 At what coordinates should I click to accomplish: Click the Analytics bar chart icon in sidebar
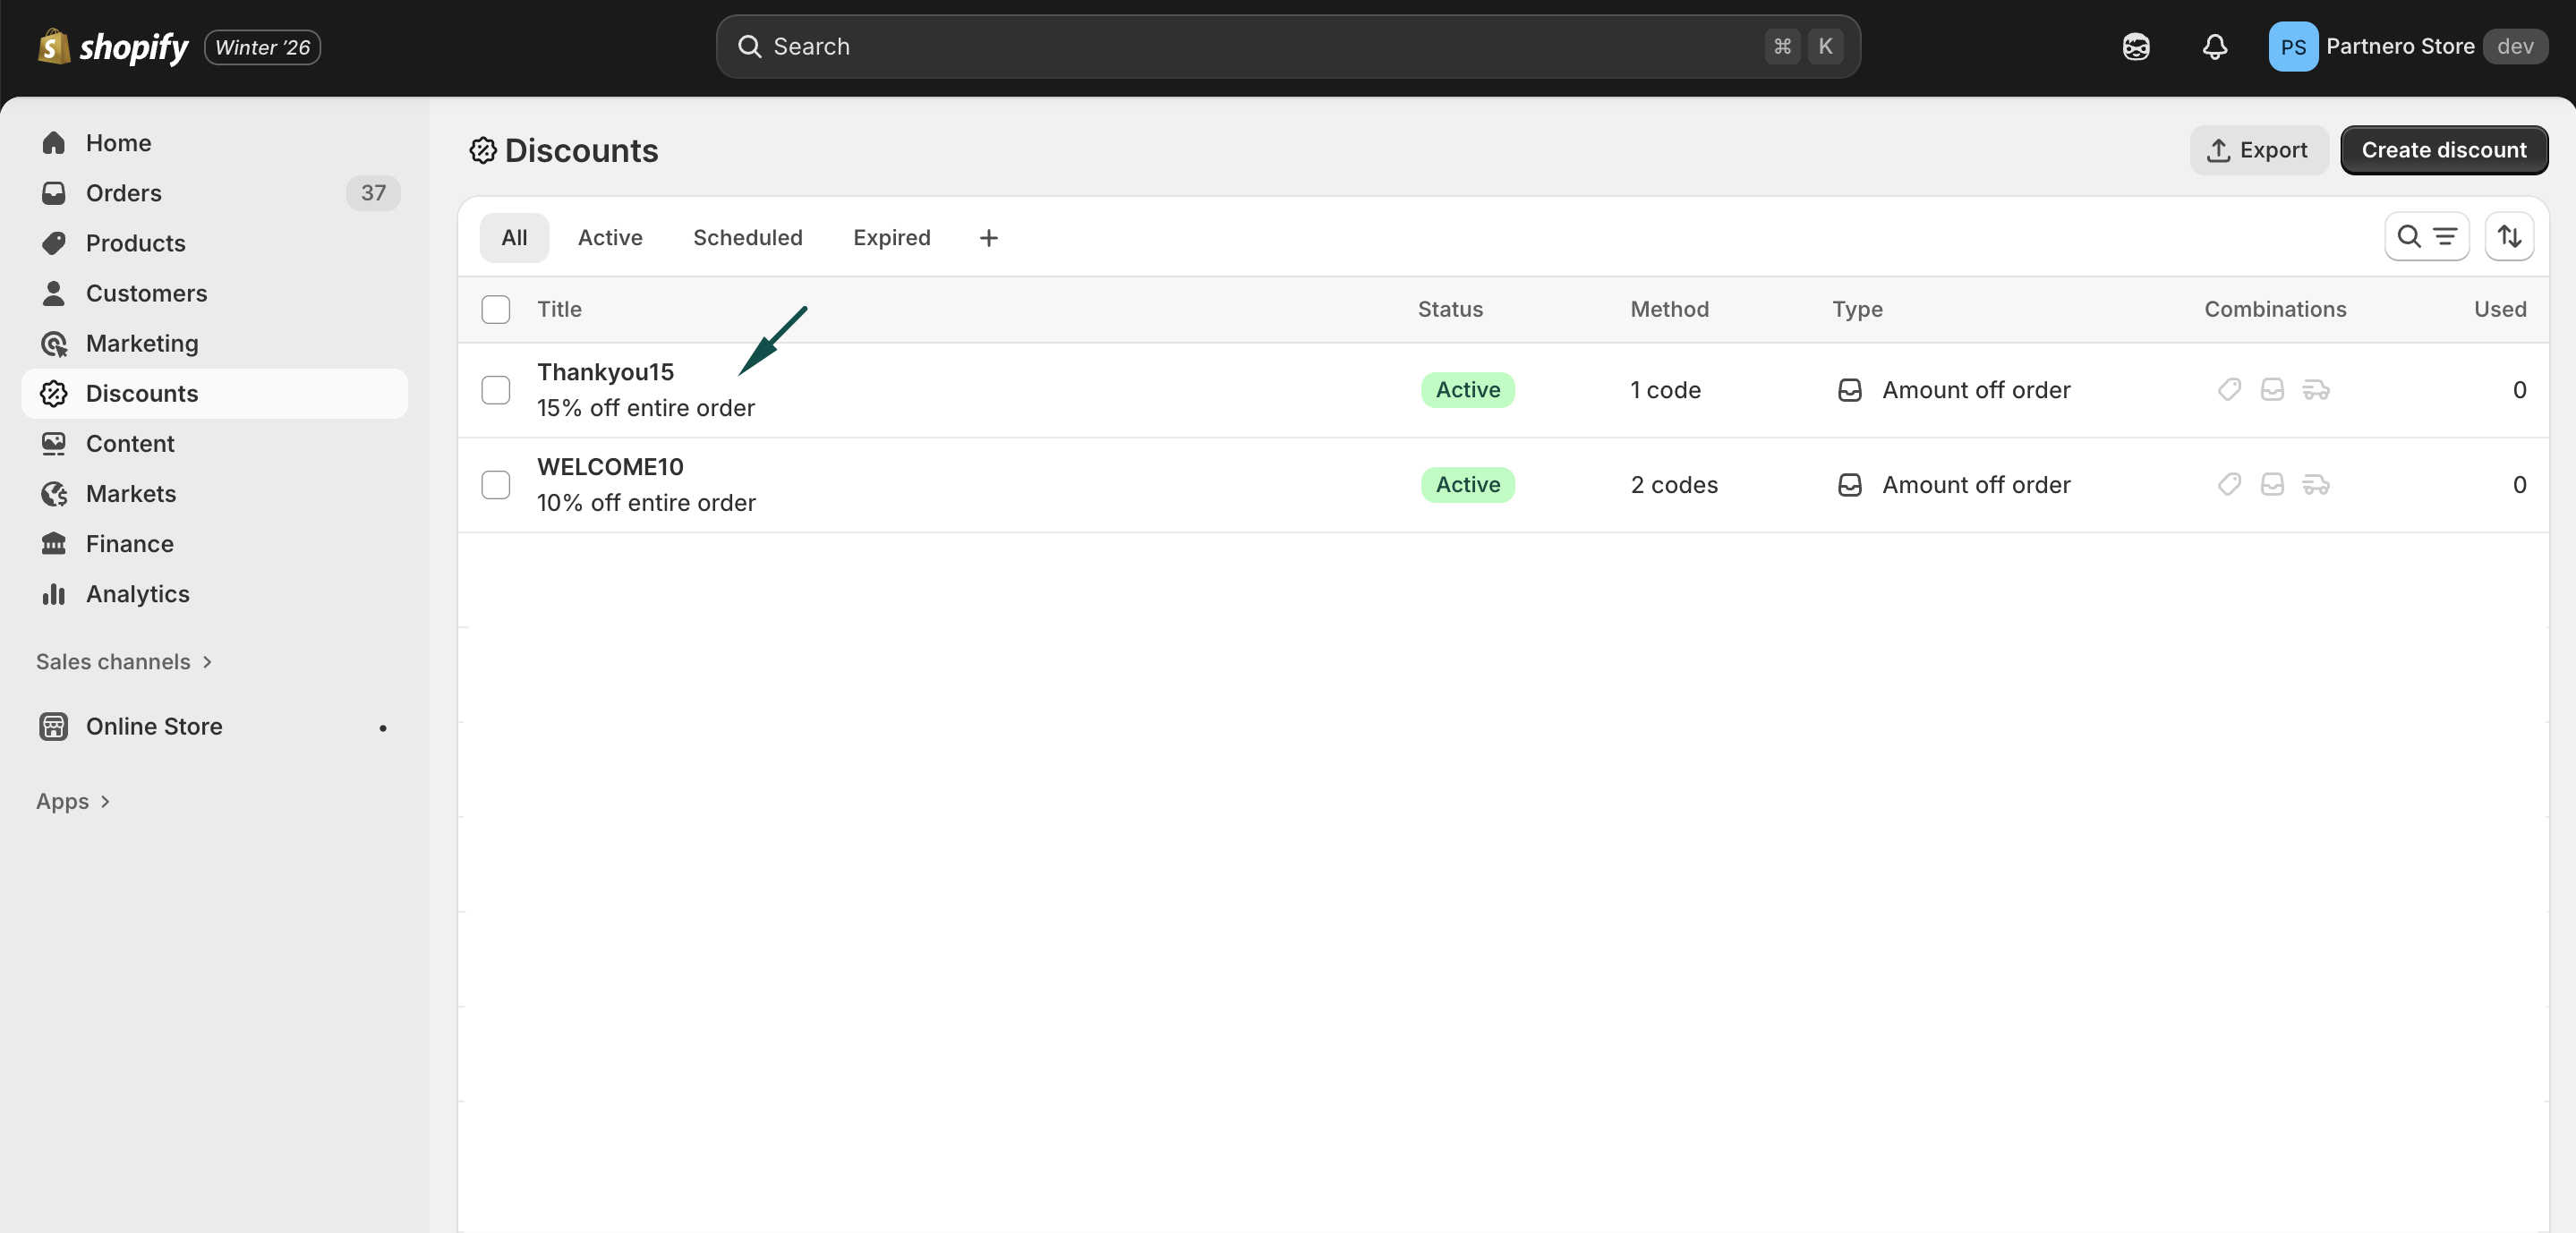(x=54, y=594)
